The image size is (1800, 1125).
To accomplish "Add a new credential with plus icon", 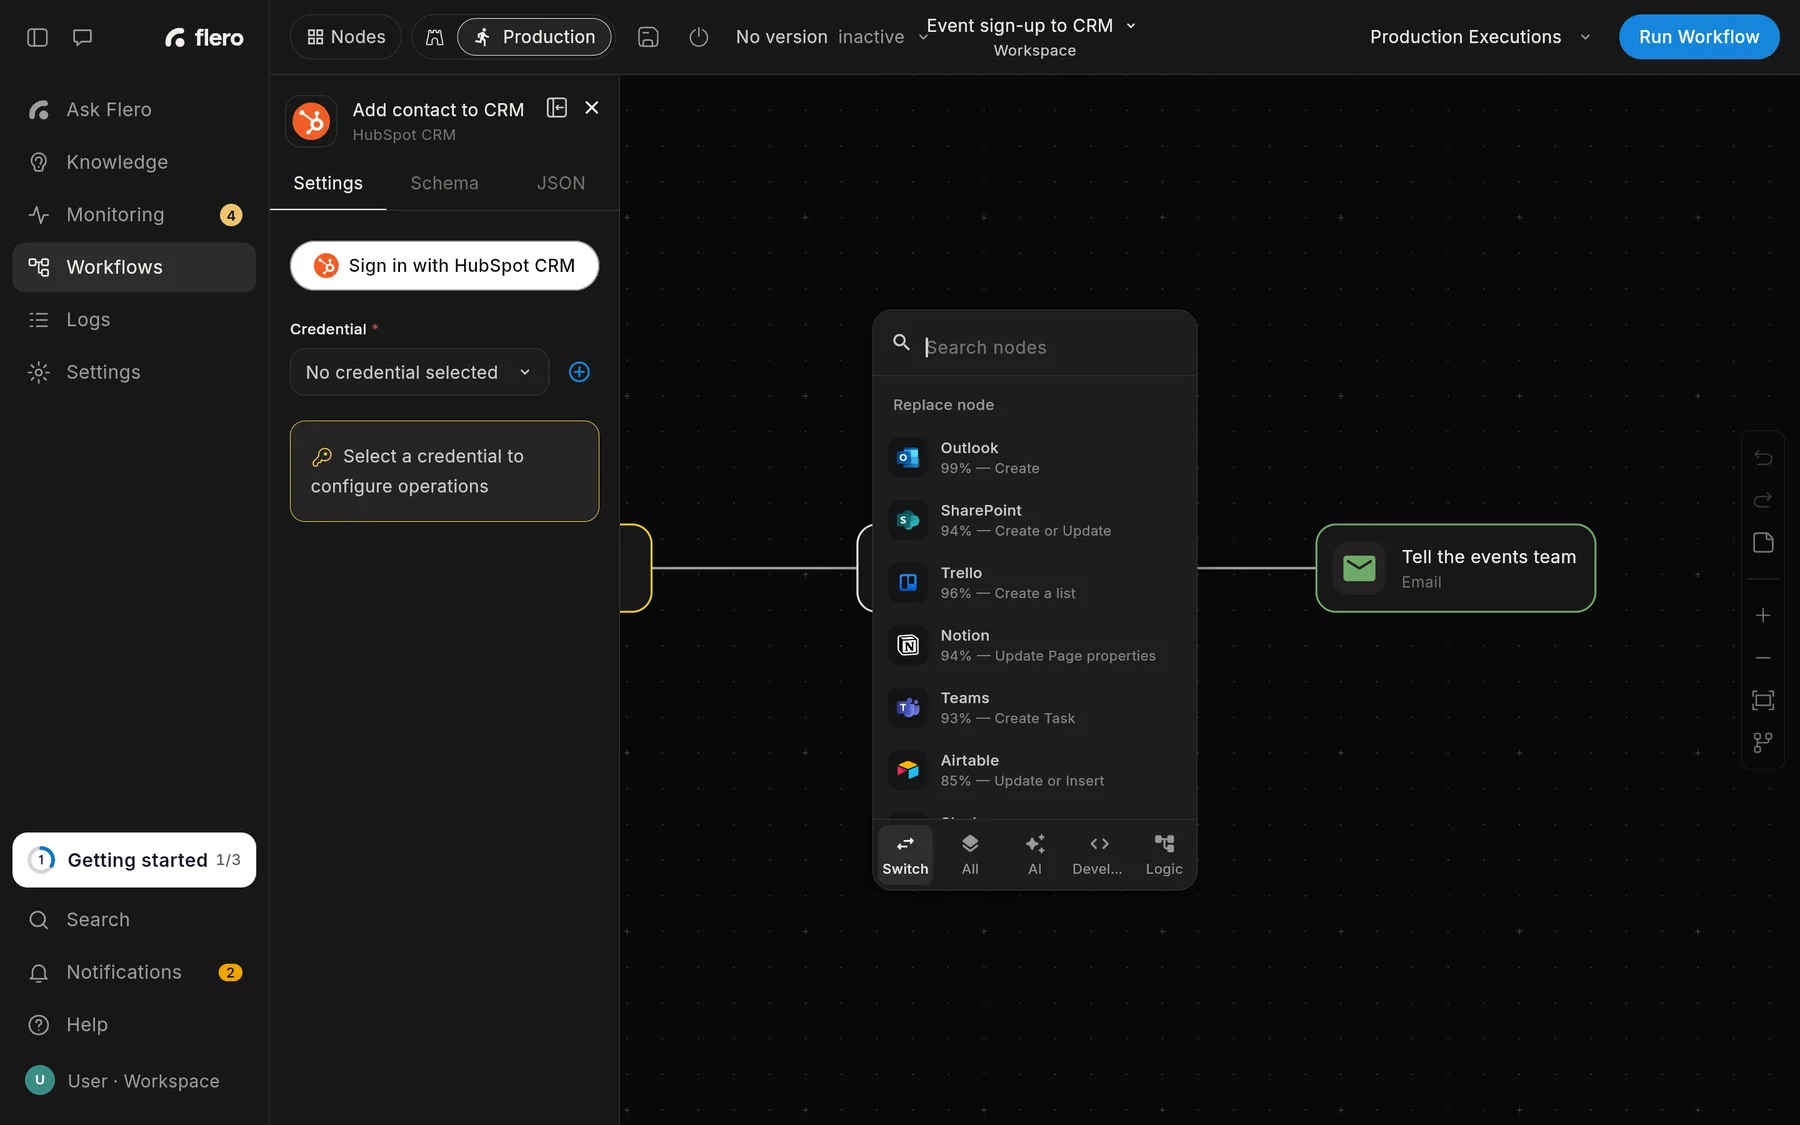I will (x=579, y=372).
